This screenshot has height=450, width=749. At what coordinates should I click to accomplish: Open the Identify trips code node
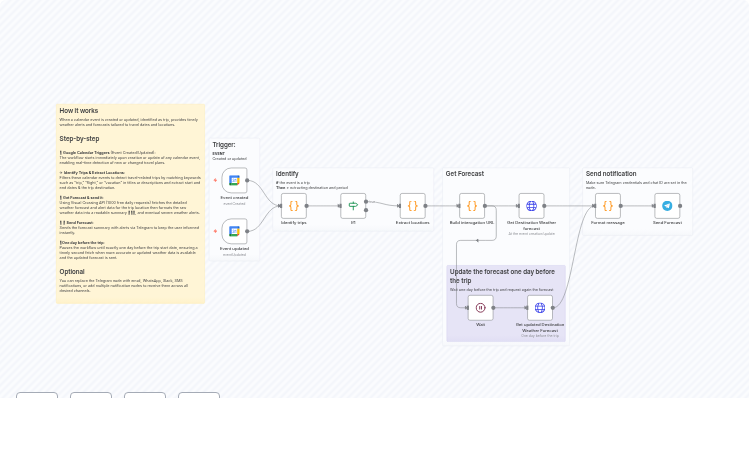click(294, 206)
